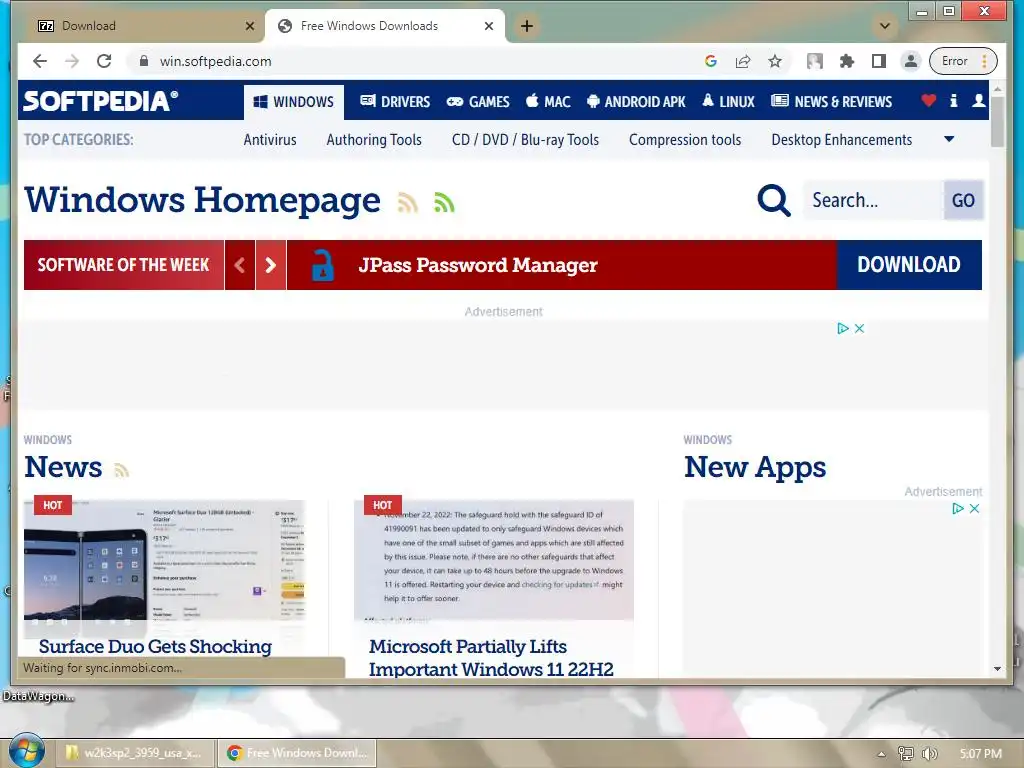
Task: Show hidden system tray icons
Action: (881, 754)
